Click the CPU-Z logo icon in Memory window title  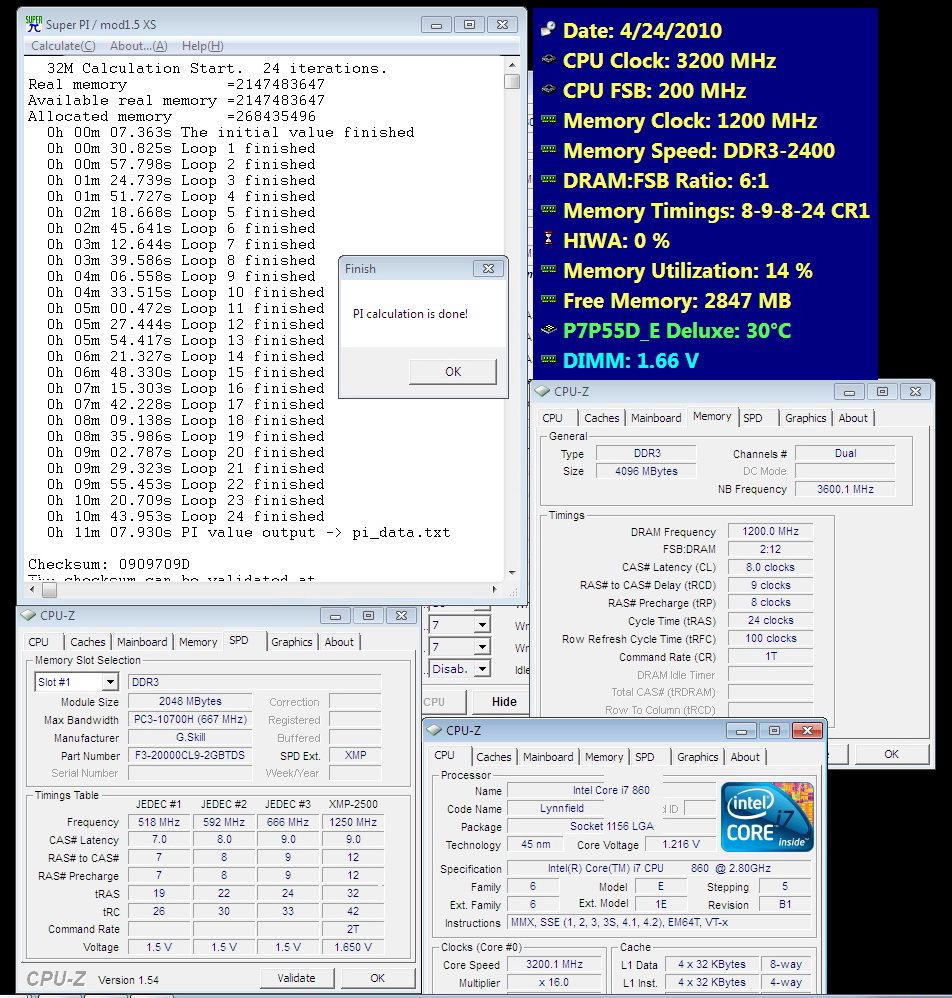pyautogui.click(x=542, y=391)
